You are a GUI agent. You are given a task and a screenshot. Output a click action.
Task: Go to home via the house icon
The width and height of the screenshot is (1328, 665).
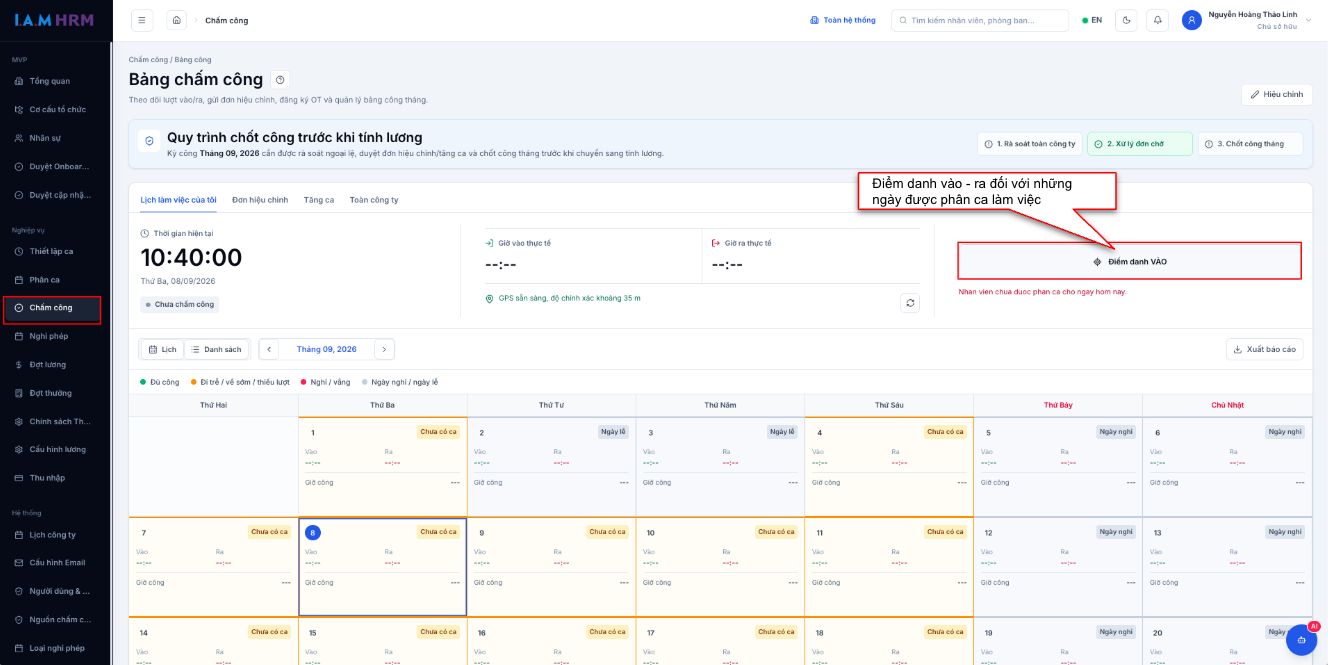(x=177, y=20)
